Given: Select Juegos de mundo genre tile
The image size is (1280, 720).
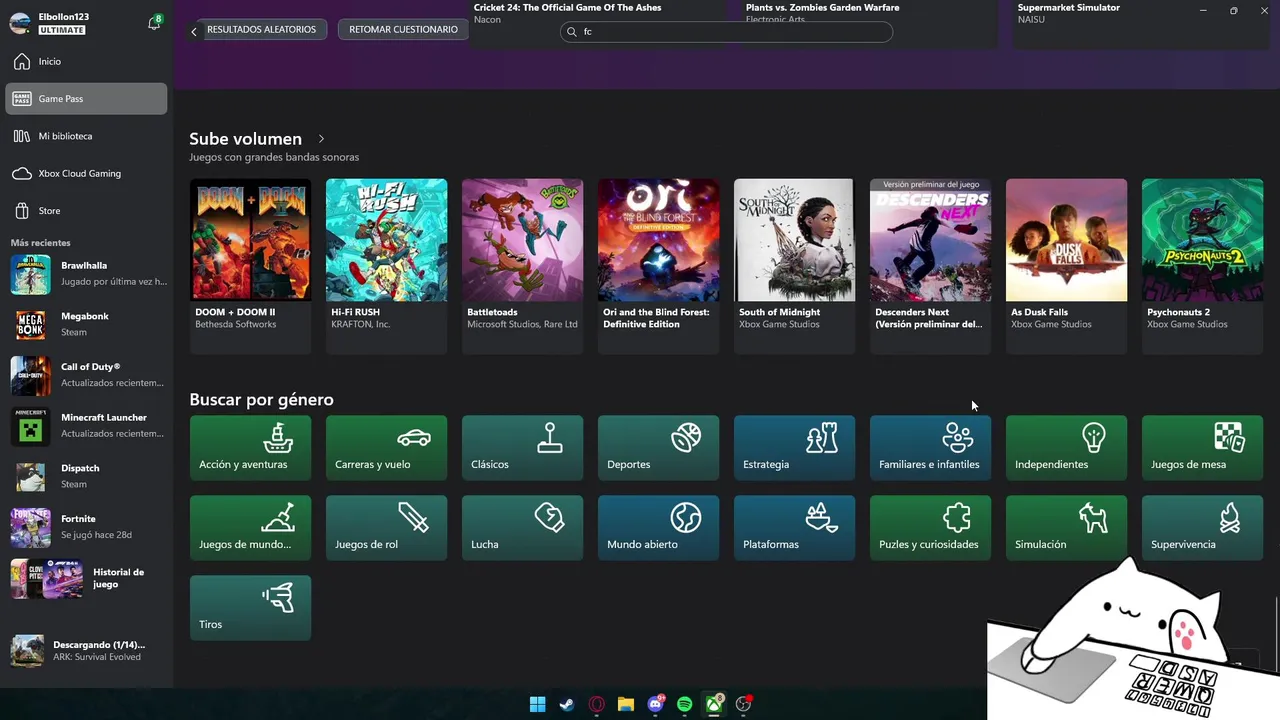Looking at the screenshot, I should tap(250, 528).
